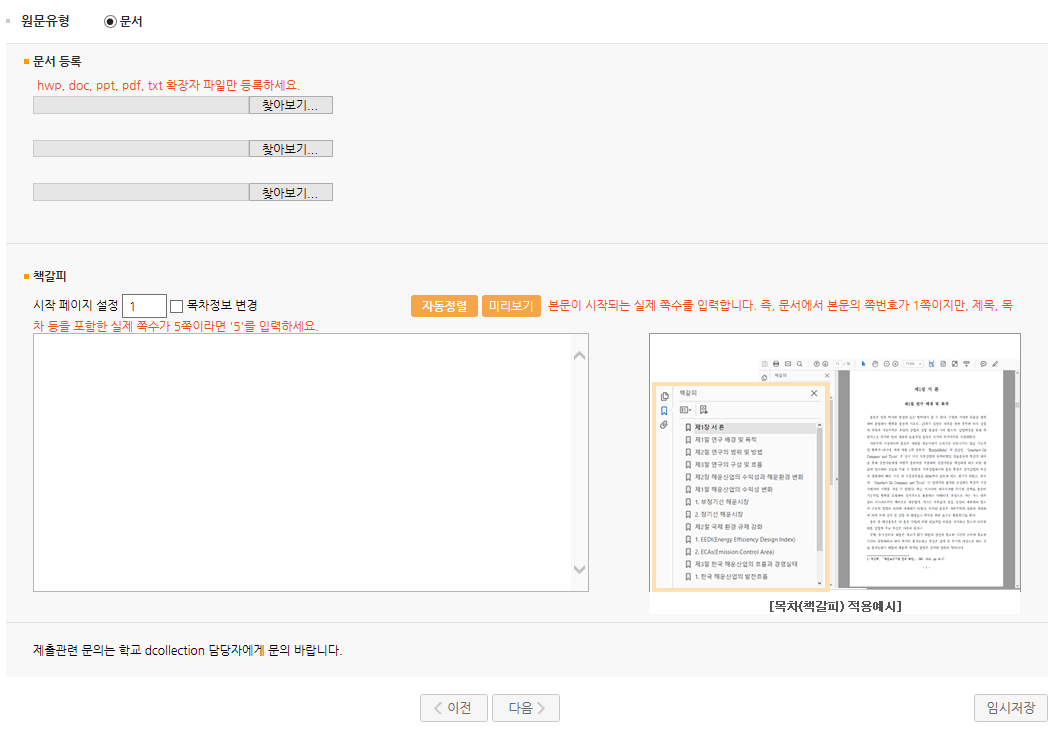The height and width of the screenshot is (731, 1052).
Task: Click the second 찾아보기 browse button
Action: tap(290, 149)
